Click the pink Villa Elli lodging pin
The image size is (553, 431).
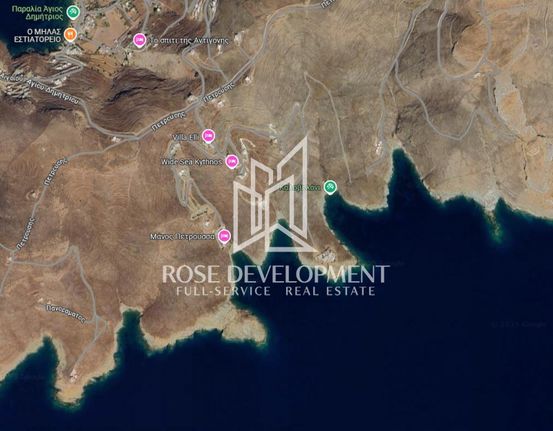(x=208, y=136)
